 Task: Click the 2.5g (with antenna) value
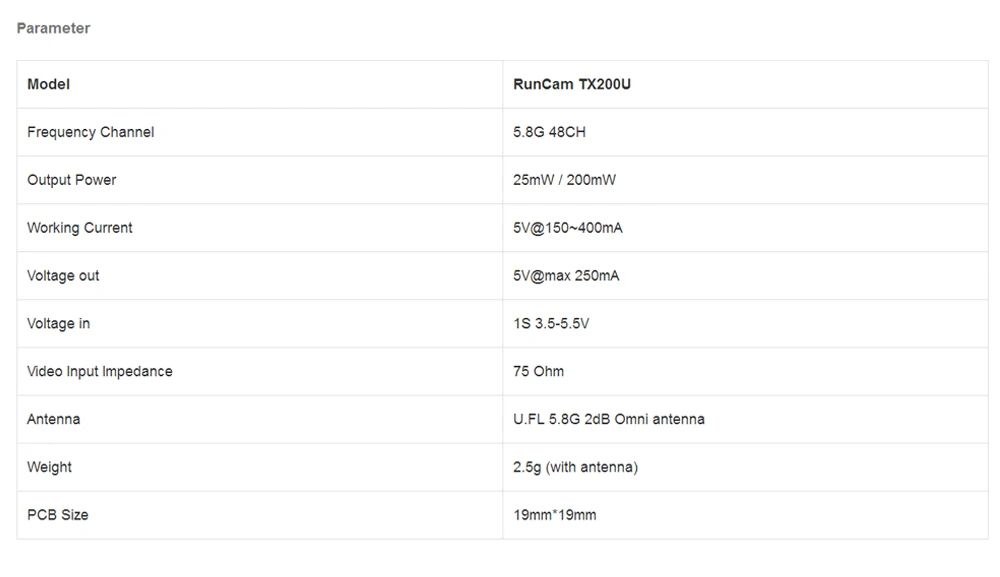point(575,467)
